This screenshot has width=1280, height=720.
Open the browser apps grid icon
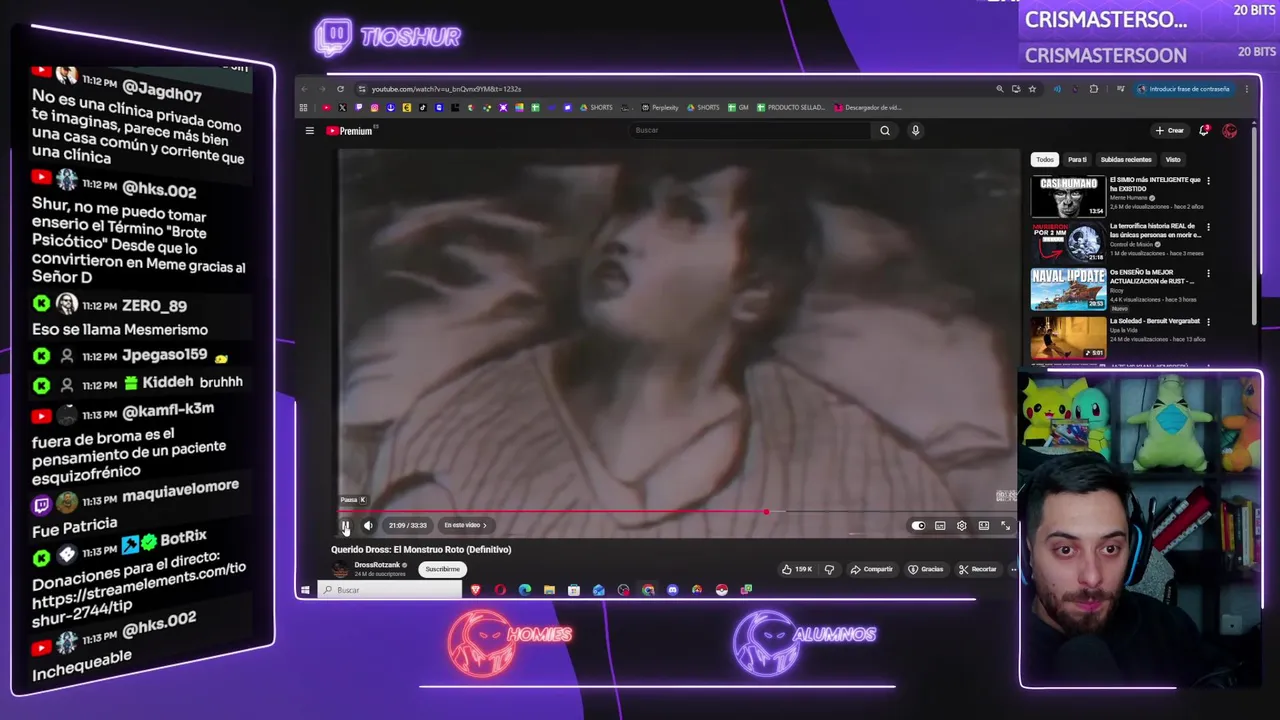click(x=304, y=107)
